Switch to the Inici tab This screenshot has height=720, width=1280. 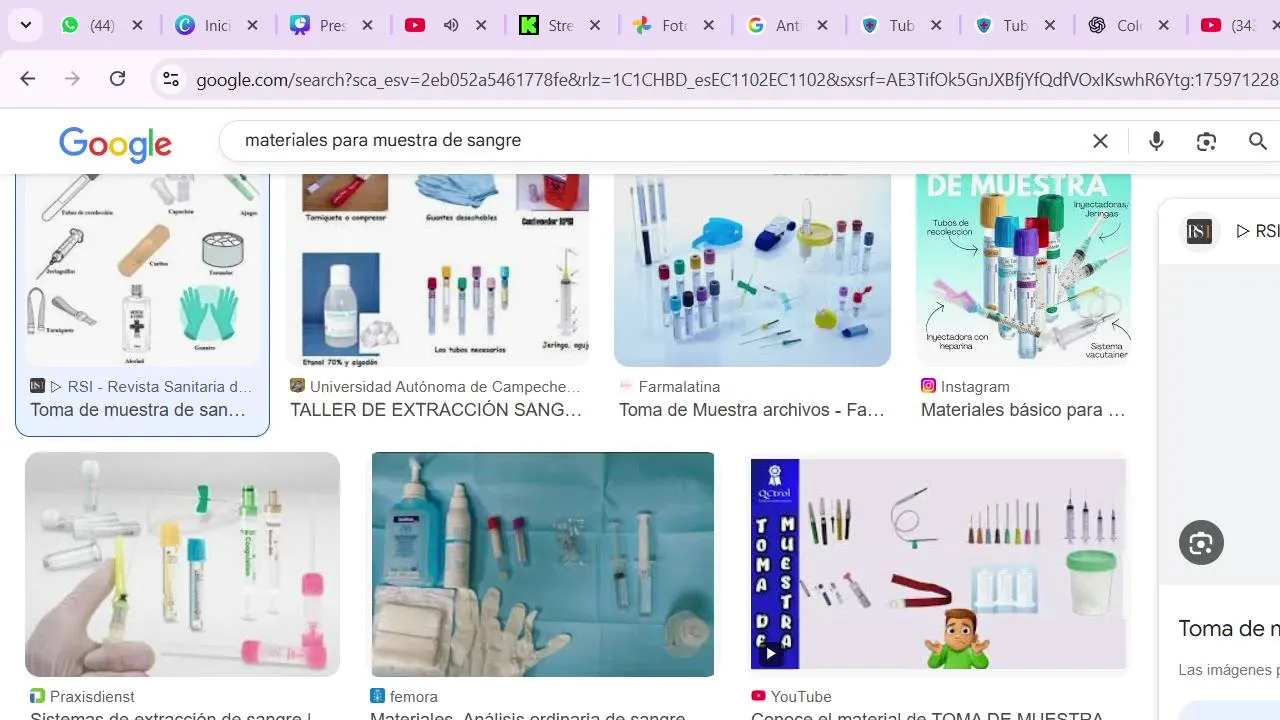tap(203, 25)
